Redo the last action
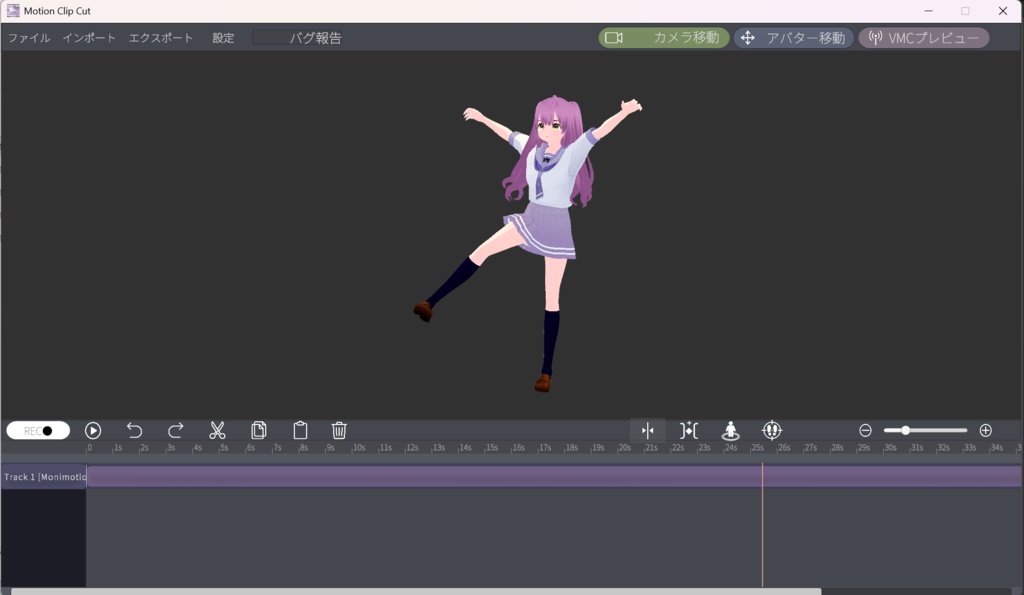 [176, 430]
